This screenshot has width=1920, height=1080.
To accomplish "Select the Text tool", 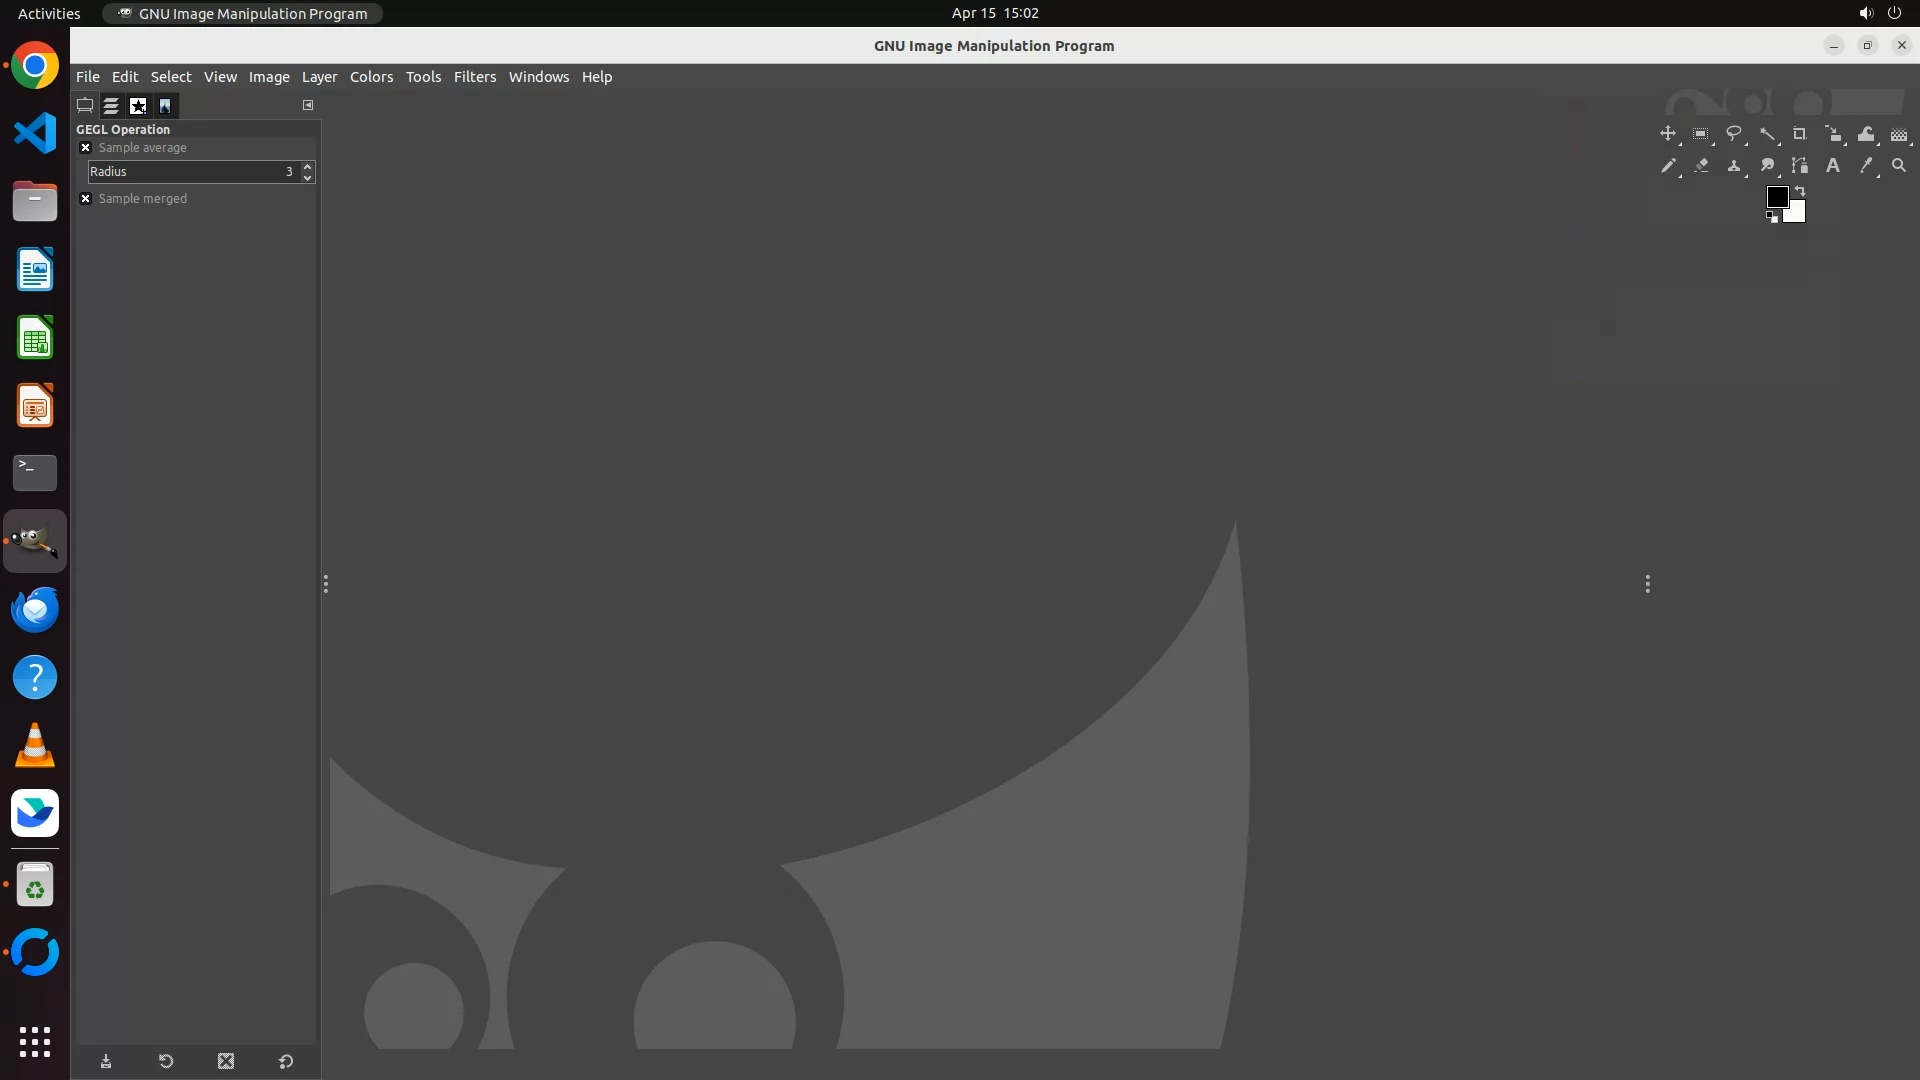I will 1833,166.
